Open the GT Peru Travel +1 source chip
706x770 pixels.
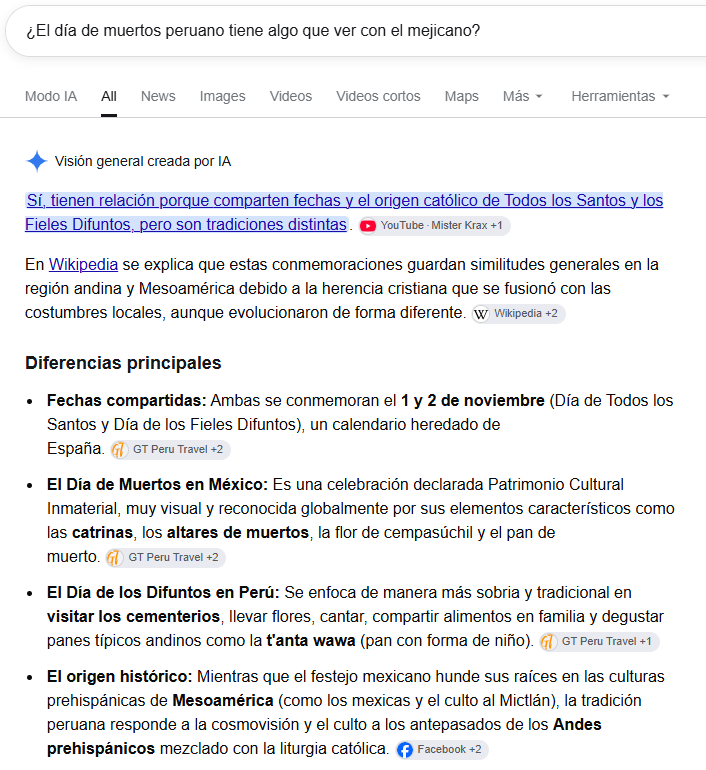[x=599, y=641]
